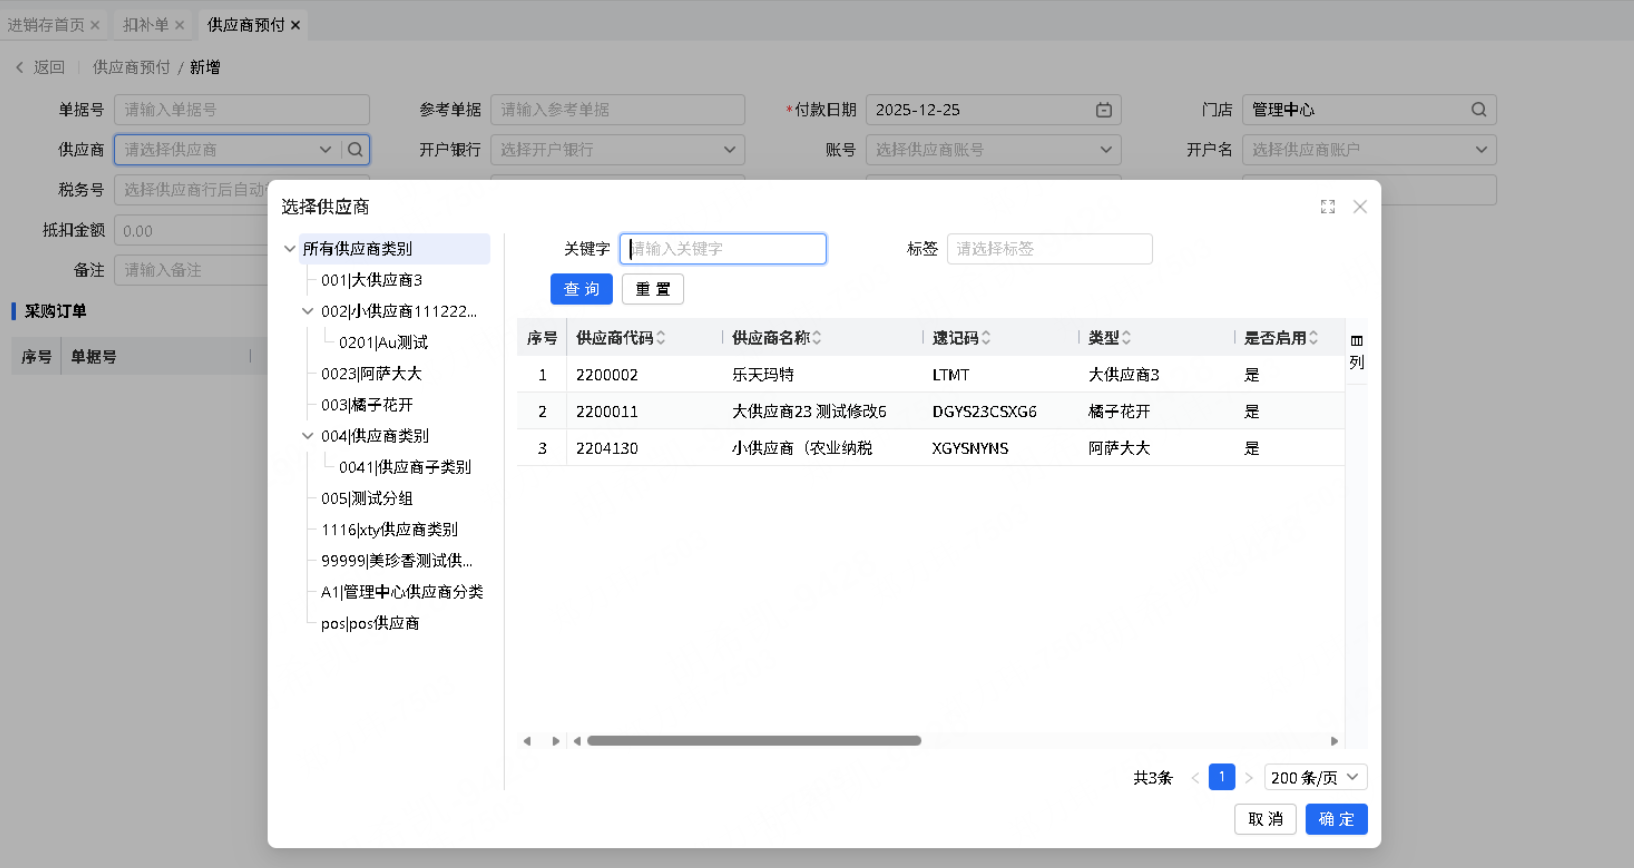
Task: Select the 003|橘子花开 category
Action: coord(367,405)
